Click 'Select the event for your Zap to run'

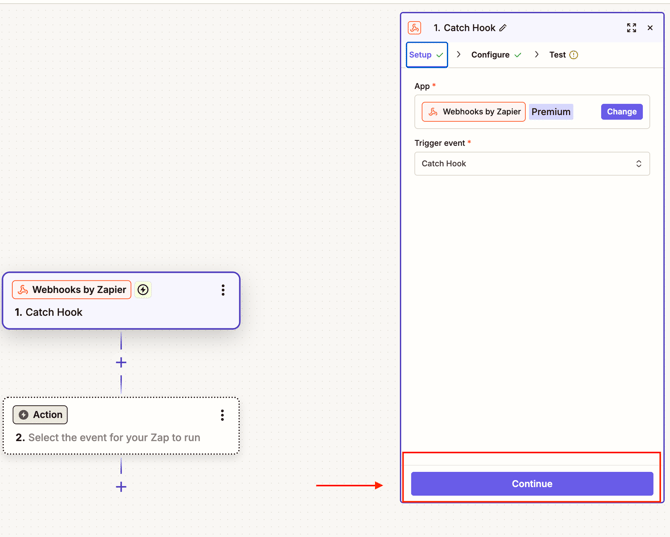pyautogui.click(x=114, y=437)
